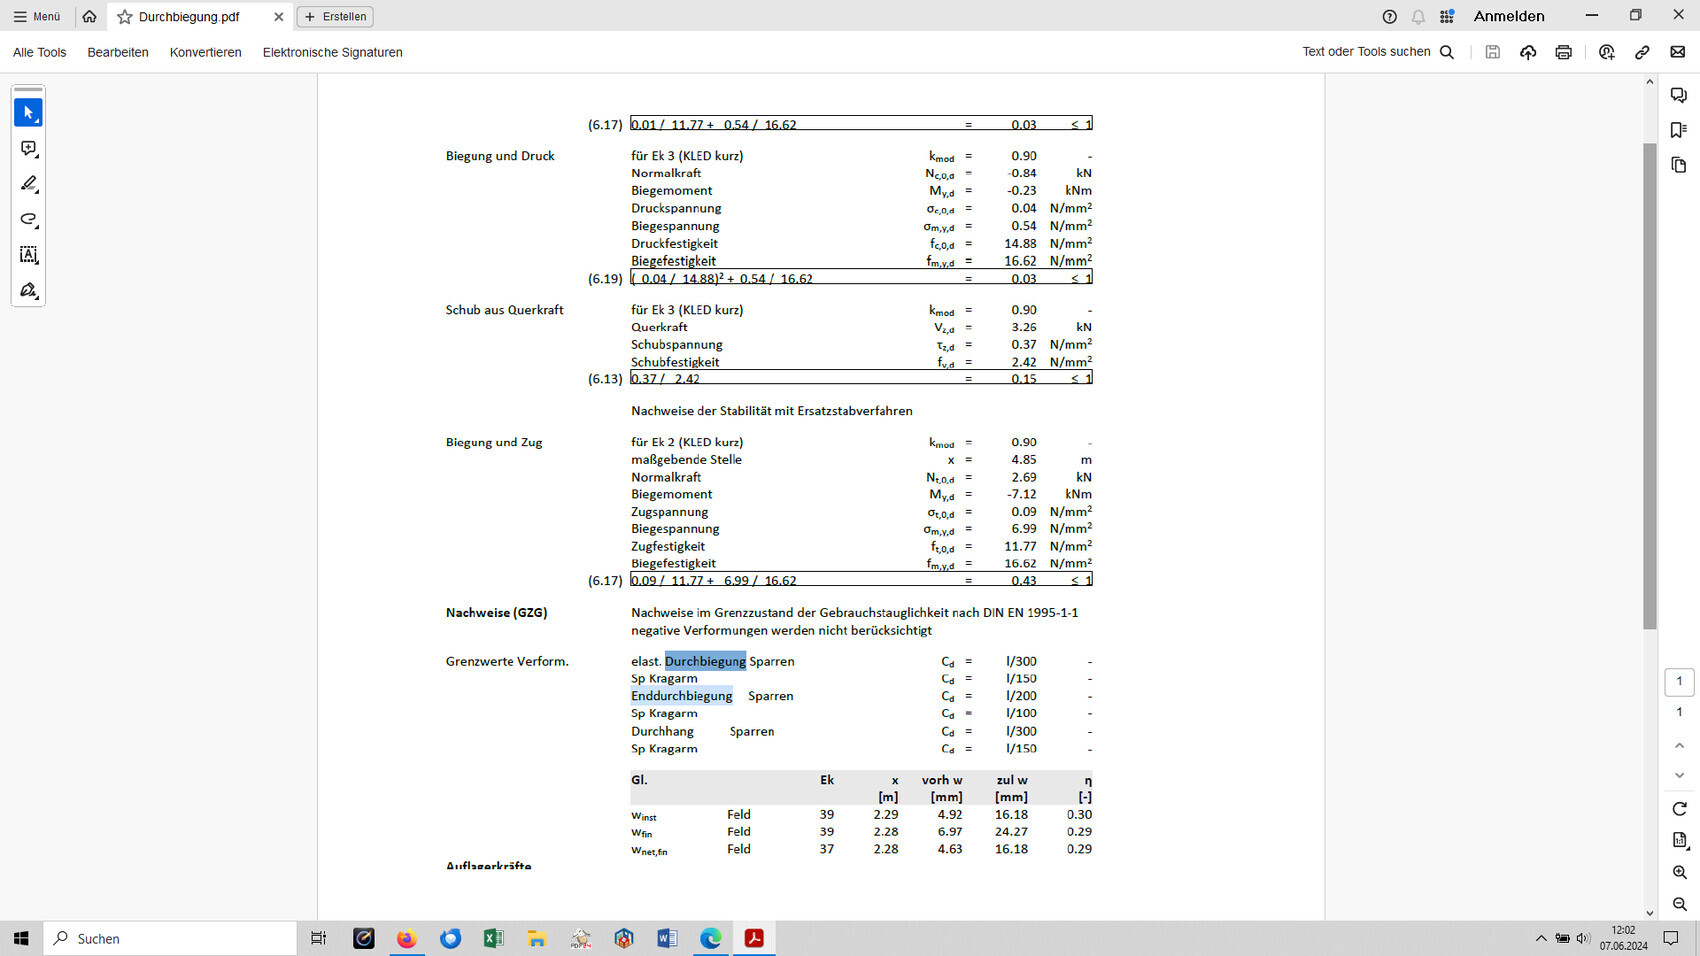Rotate the page view
Screen dimensions: 1700x956
click(1679, 809)
